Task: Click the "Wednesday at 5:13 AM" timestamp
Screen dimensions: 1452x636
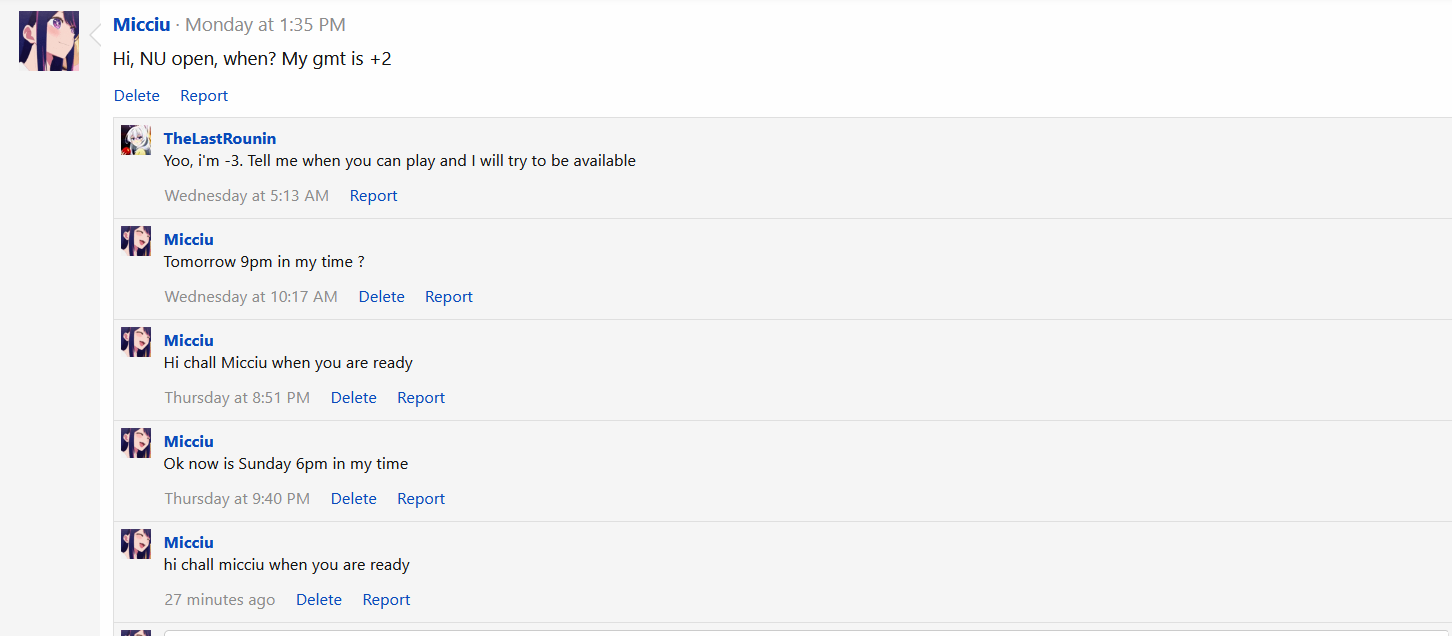Action: [x=246, y=196]
